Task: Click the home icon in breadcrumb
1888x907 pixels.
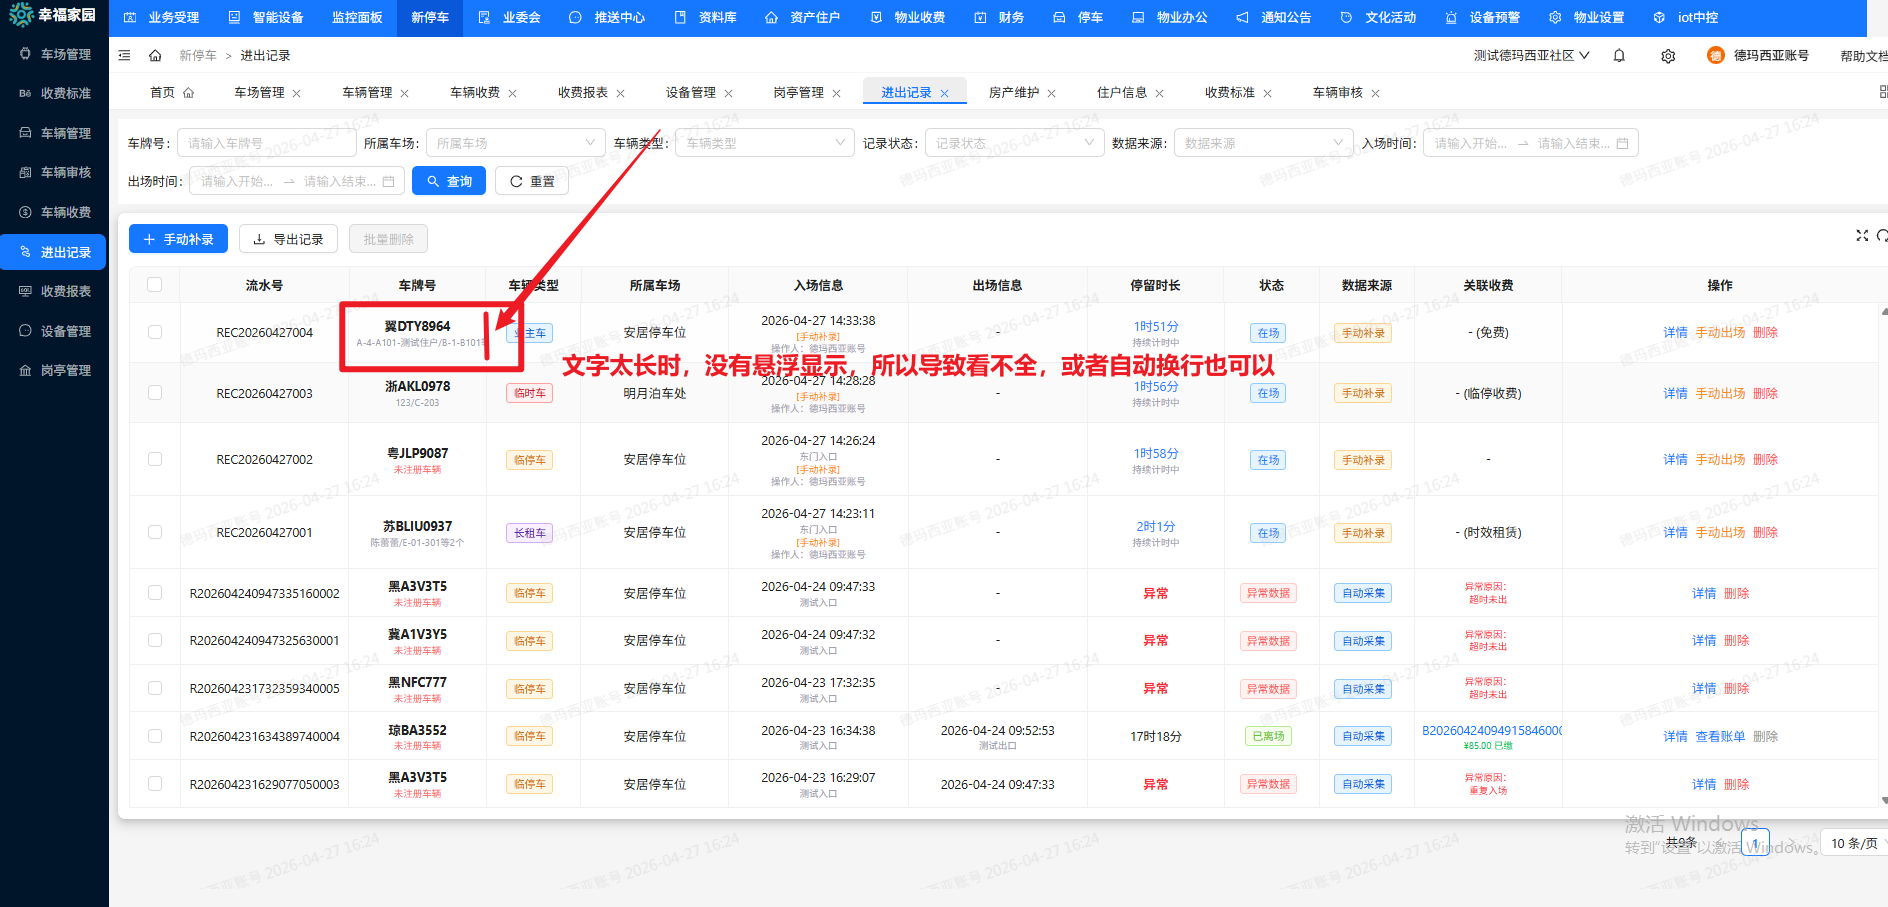Action: coord(155,56)
